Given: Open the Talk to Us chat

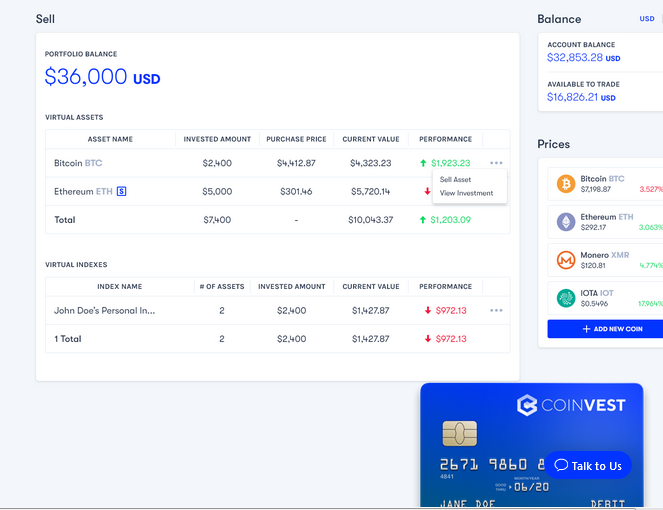Looking at the screenshot, I should click(x=588, y=465).
